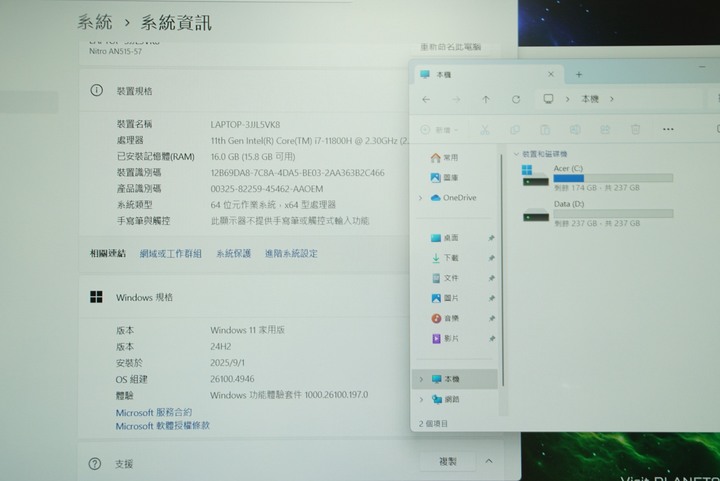Click the 重新命名此電腦 button
This screenshot has width=720, height=481.
click(450, 47)
